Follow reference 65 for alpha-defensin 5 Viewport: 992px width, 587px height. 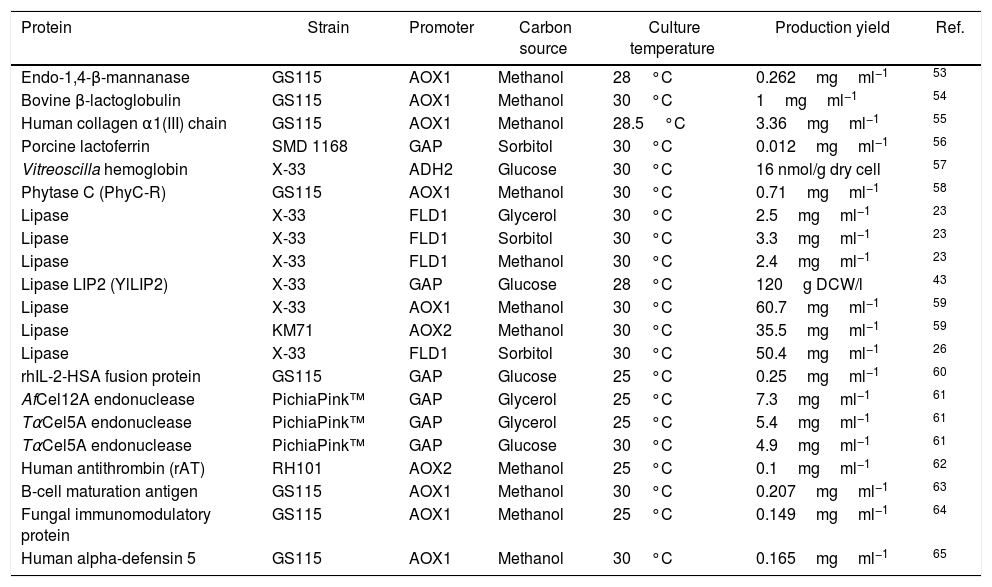[938, 553]
